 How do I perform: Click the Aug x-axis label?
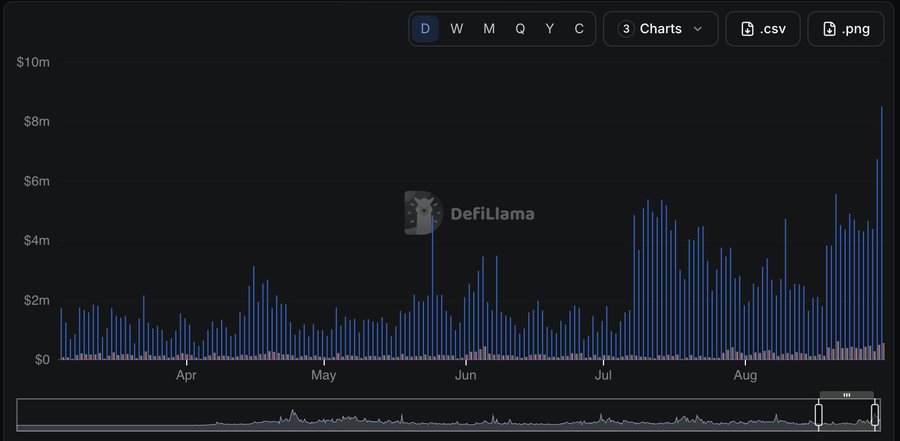pyautogui.click(x=745, y=376)
